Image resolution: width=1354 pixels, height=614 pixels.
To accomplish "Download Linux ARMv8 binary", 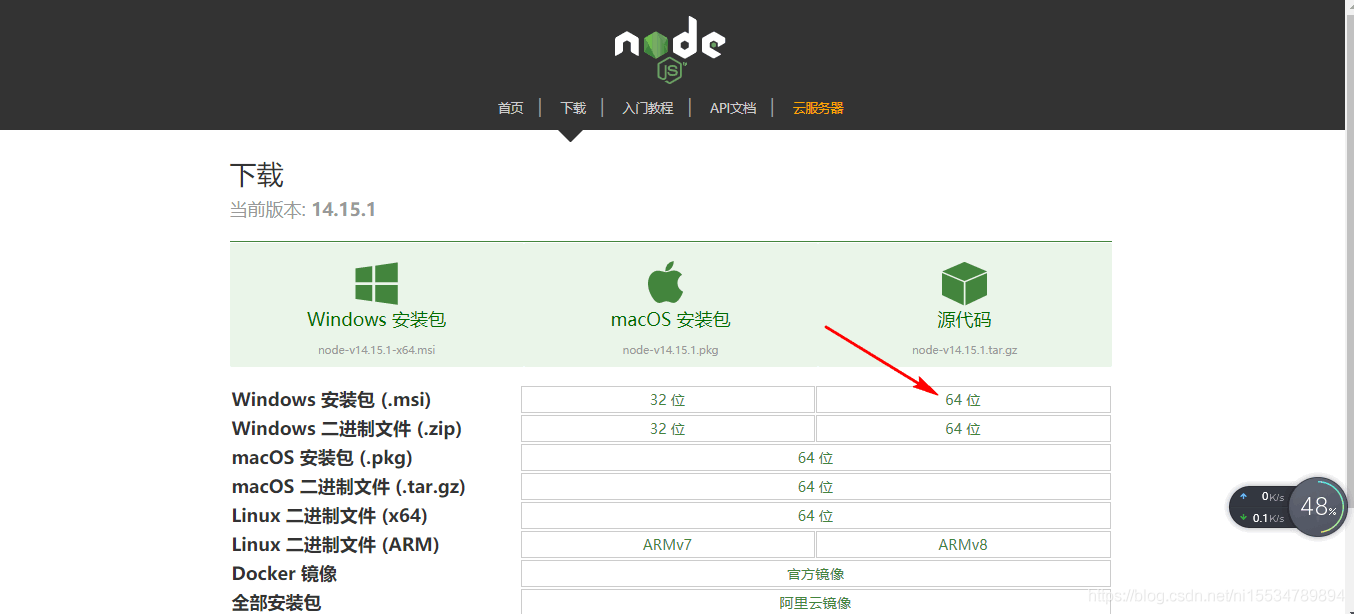I will [x=963, y=545].
